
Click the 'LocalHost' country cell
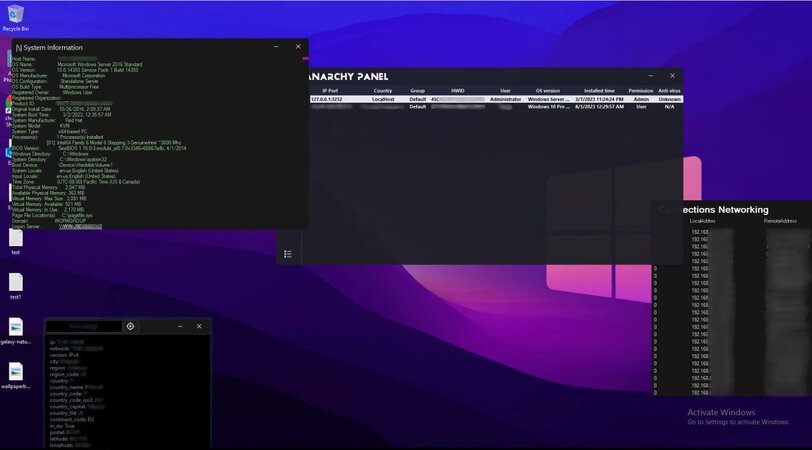click(x=383, y=99)
